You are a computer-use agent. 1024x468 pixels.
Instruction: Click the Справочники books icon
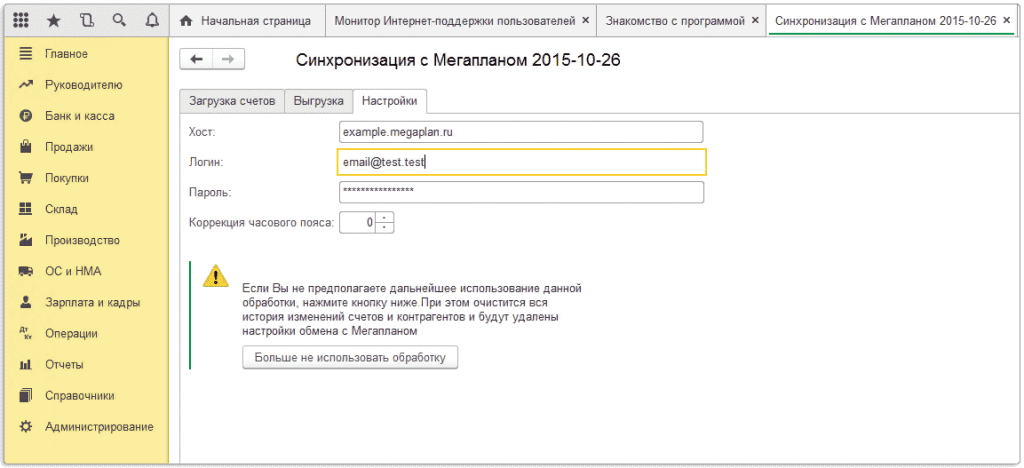(x=26, y=396)
